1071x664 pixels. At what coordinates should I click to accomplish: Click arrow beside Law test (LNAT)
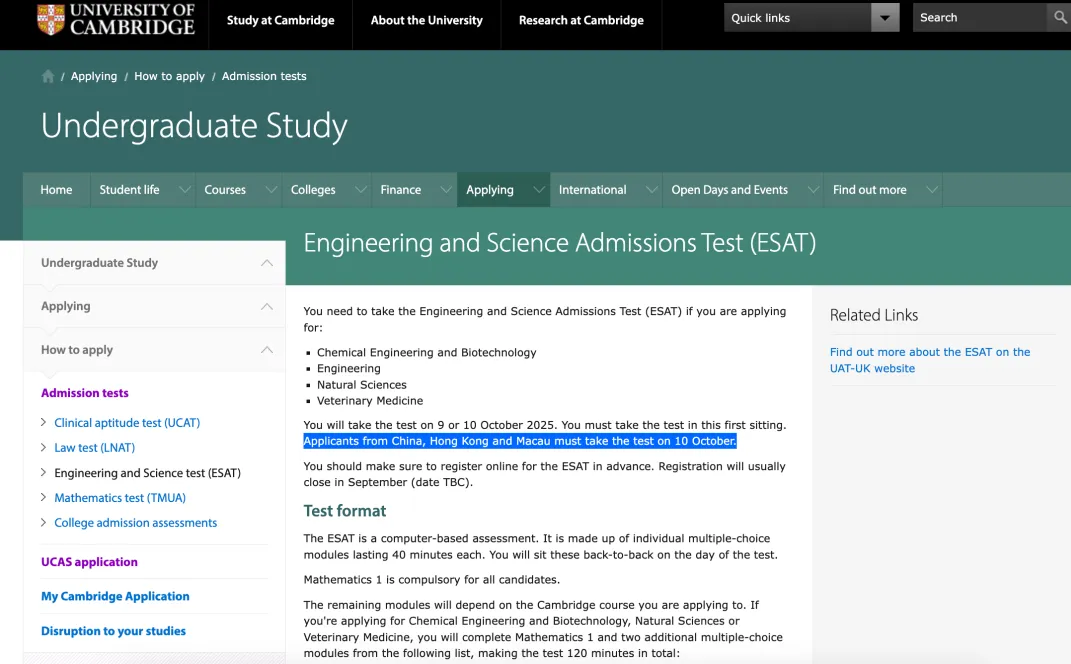(x=43, y=447)
